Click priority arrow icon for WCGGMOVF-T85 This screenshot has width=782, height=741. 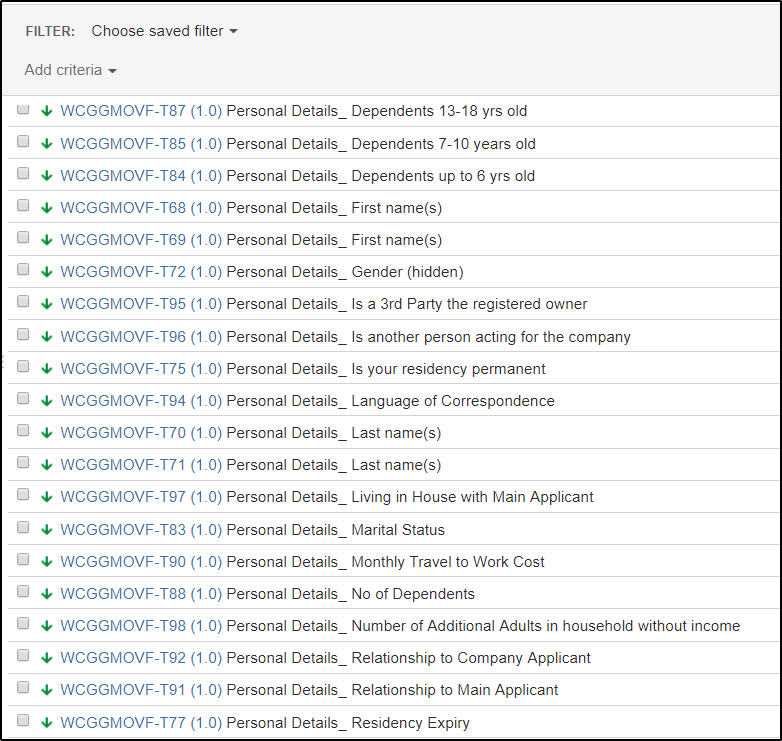[47, 144]
